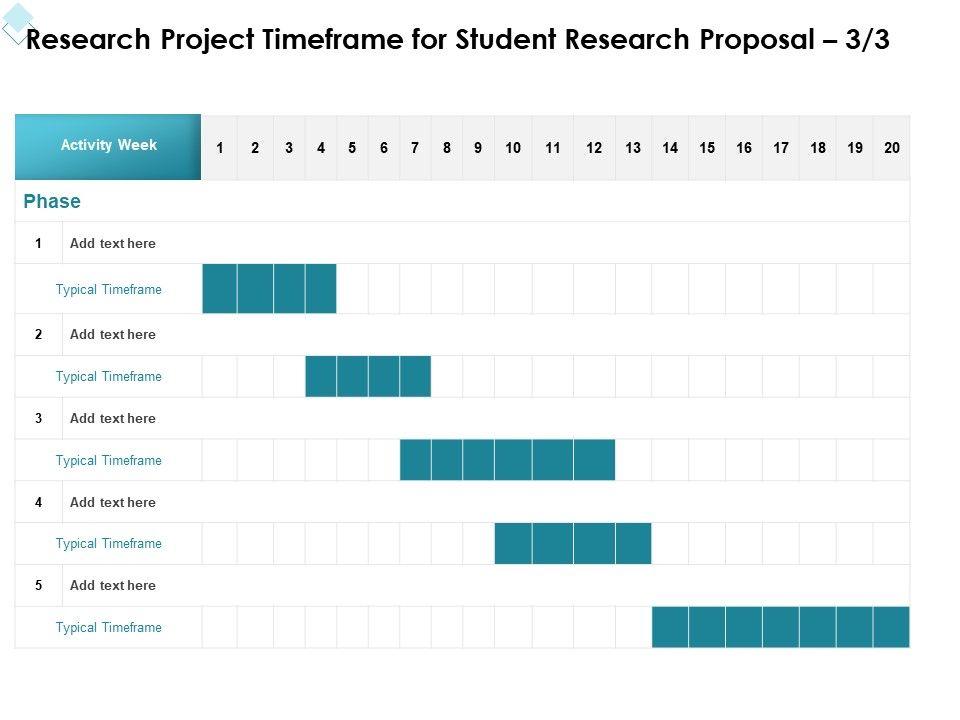Viewport: 960px width, 720px height.
Task: Select phase 5 "Add text here" placeholder
Action: pos(113,585)
